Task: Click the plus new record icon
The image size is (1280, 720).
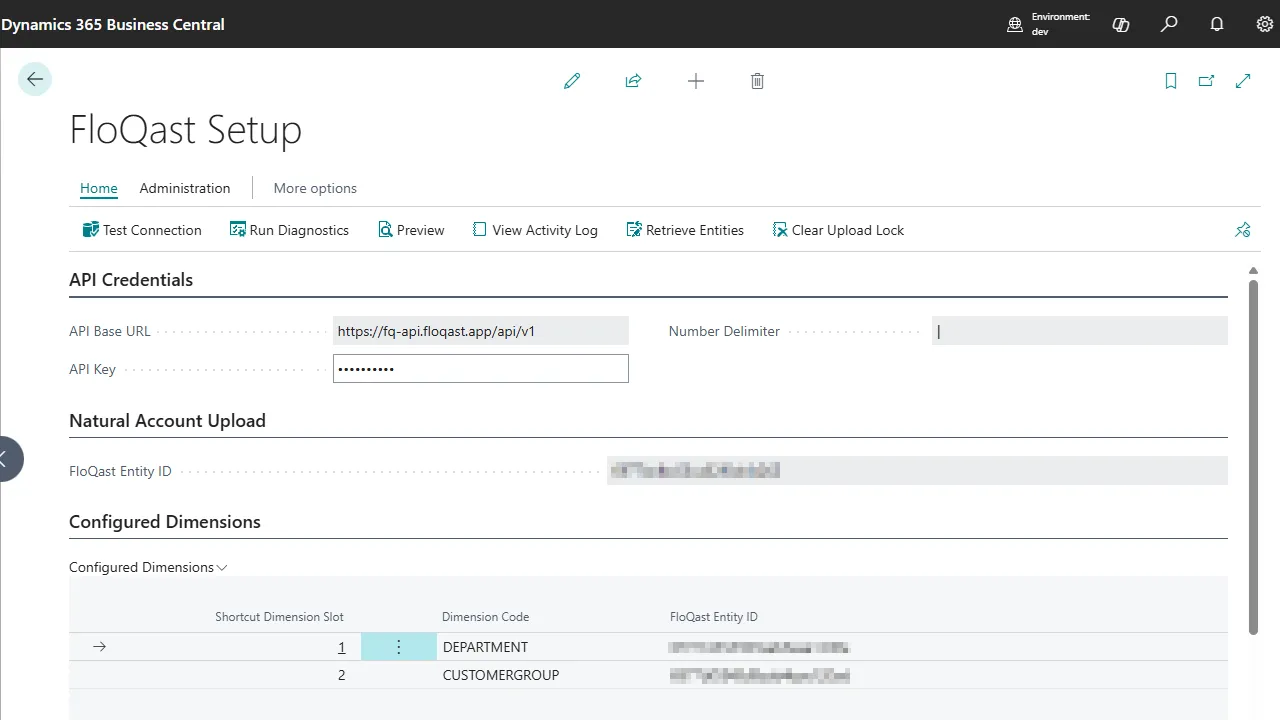Action: click(x=696, y=81)
